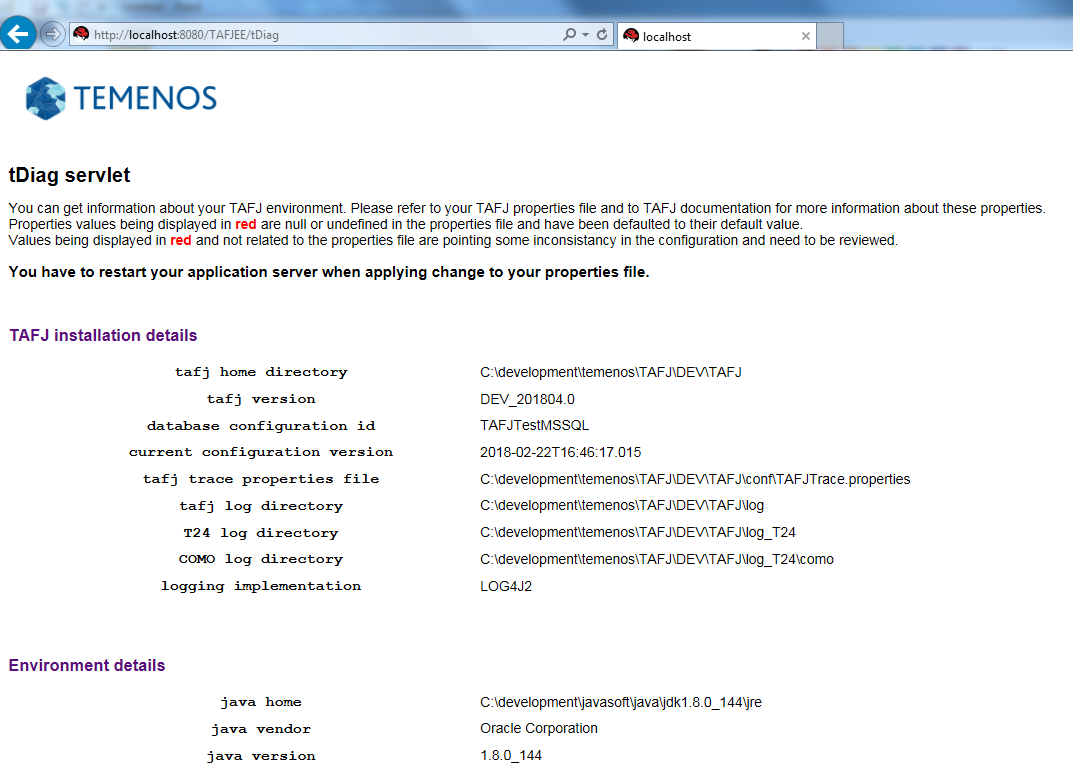Screen dimensions: 1073x769
Task: Click the value Oracle Corporation
Action: pos(539,729)
